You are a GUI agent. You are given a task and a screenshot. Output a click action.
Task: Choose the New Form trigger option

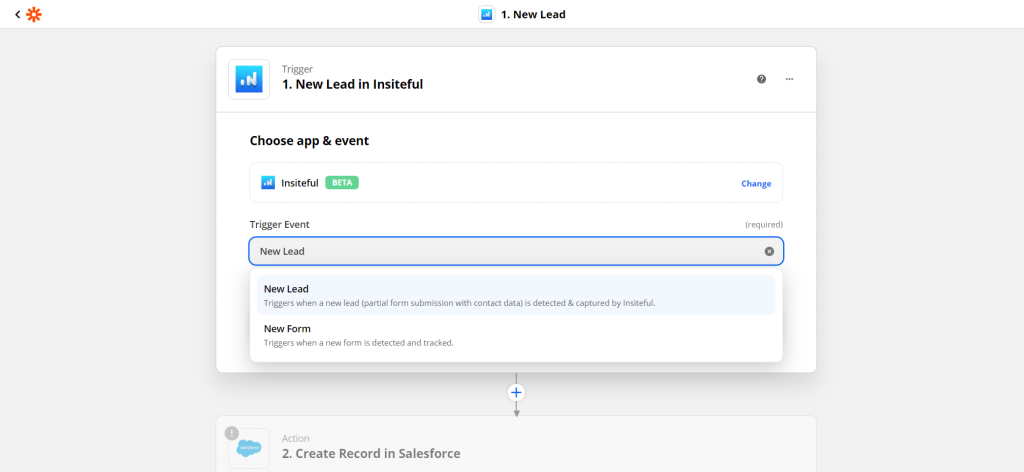coord(516,335)
